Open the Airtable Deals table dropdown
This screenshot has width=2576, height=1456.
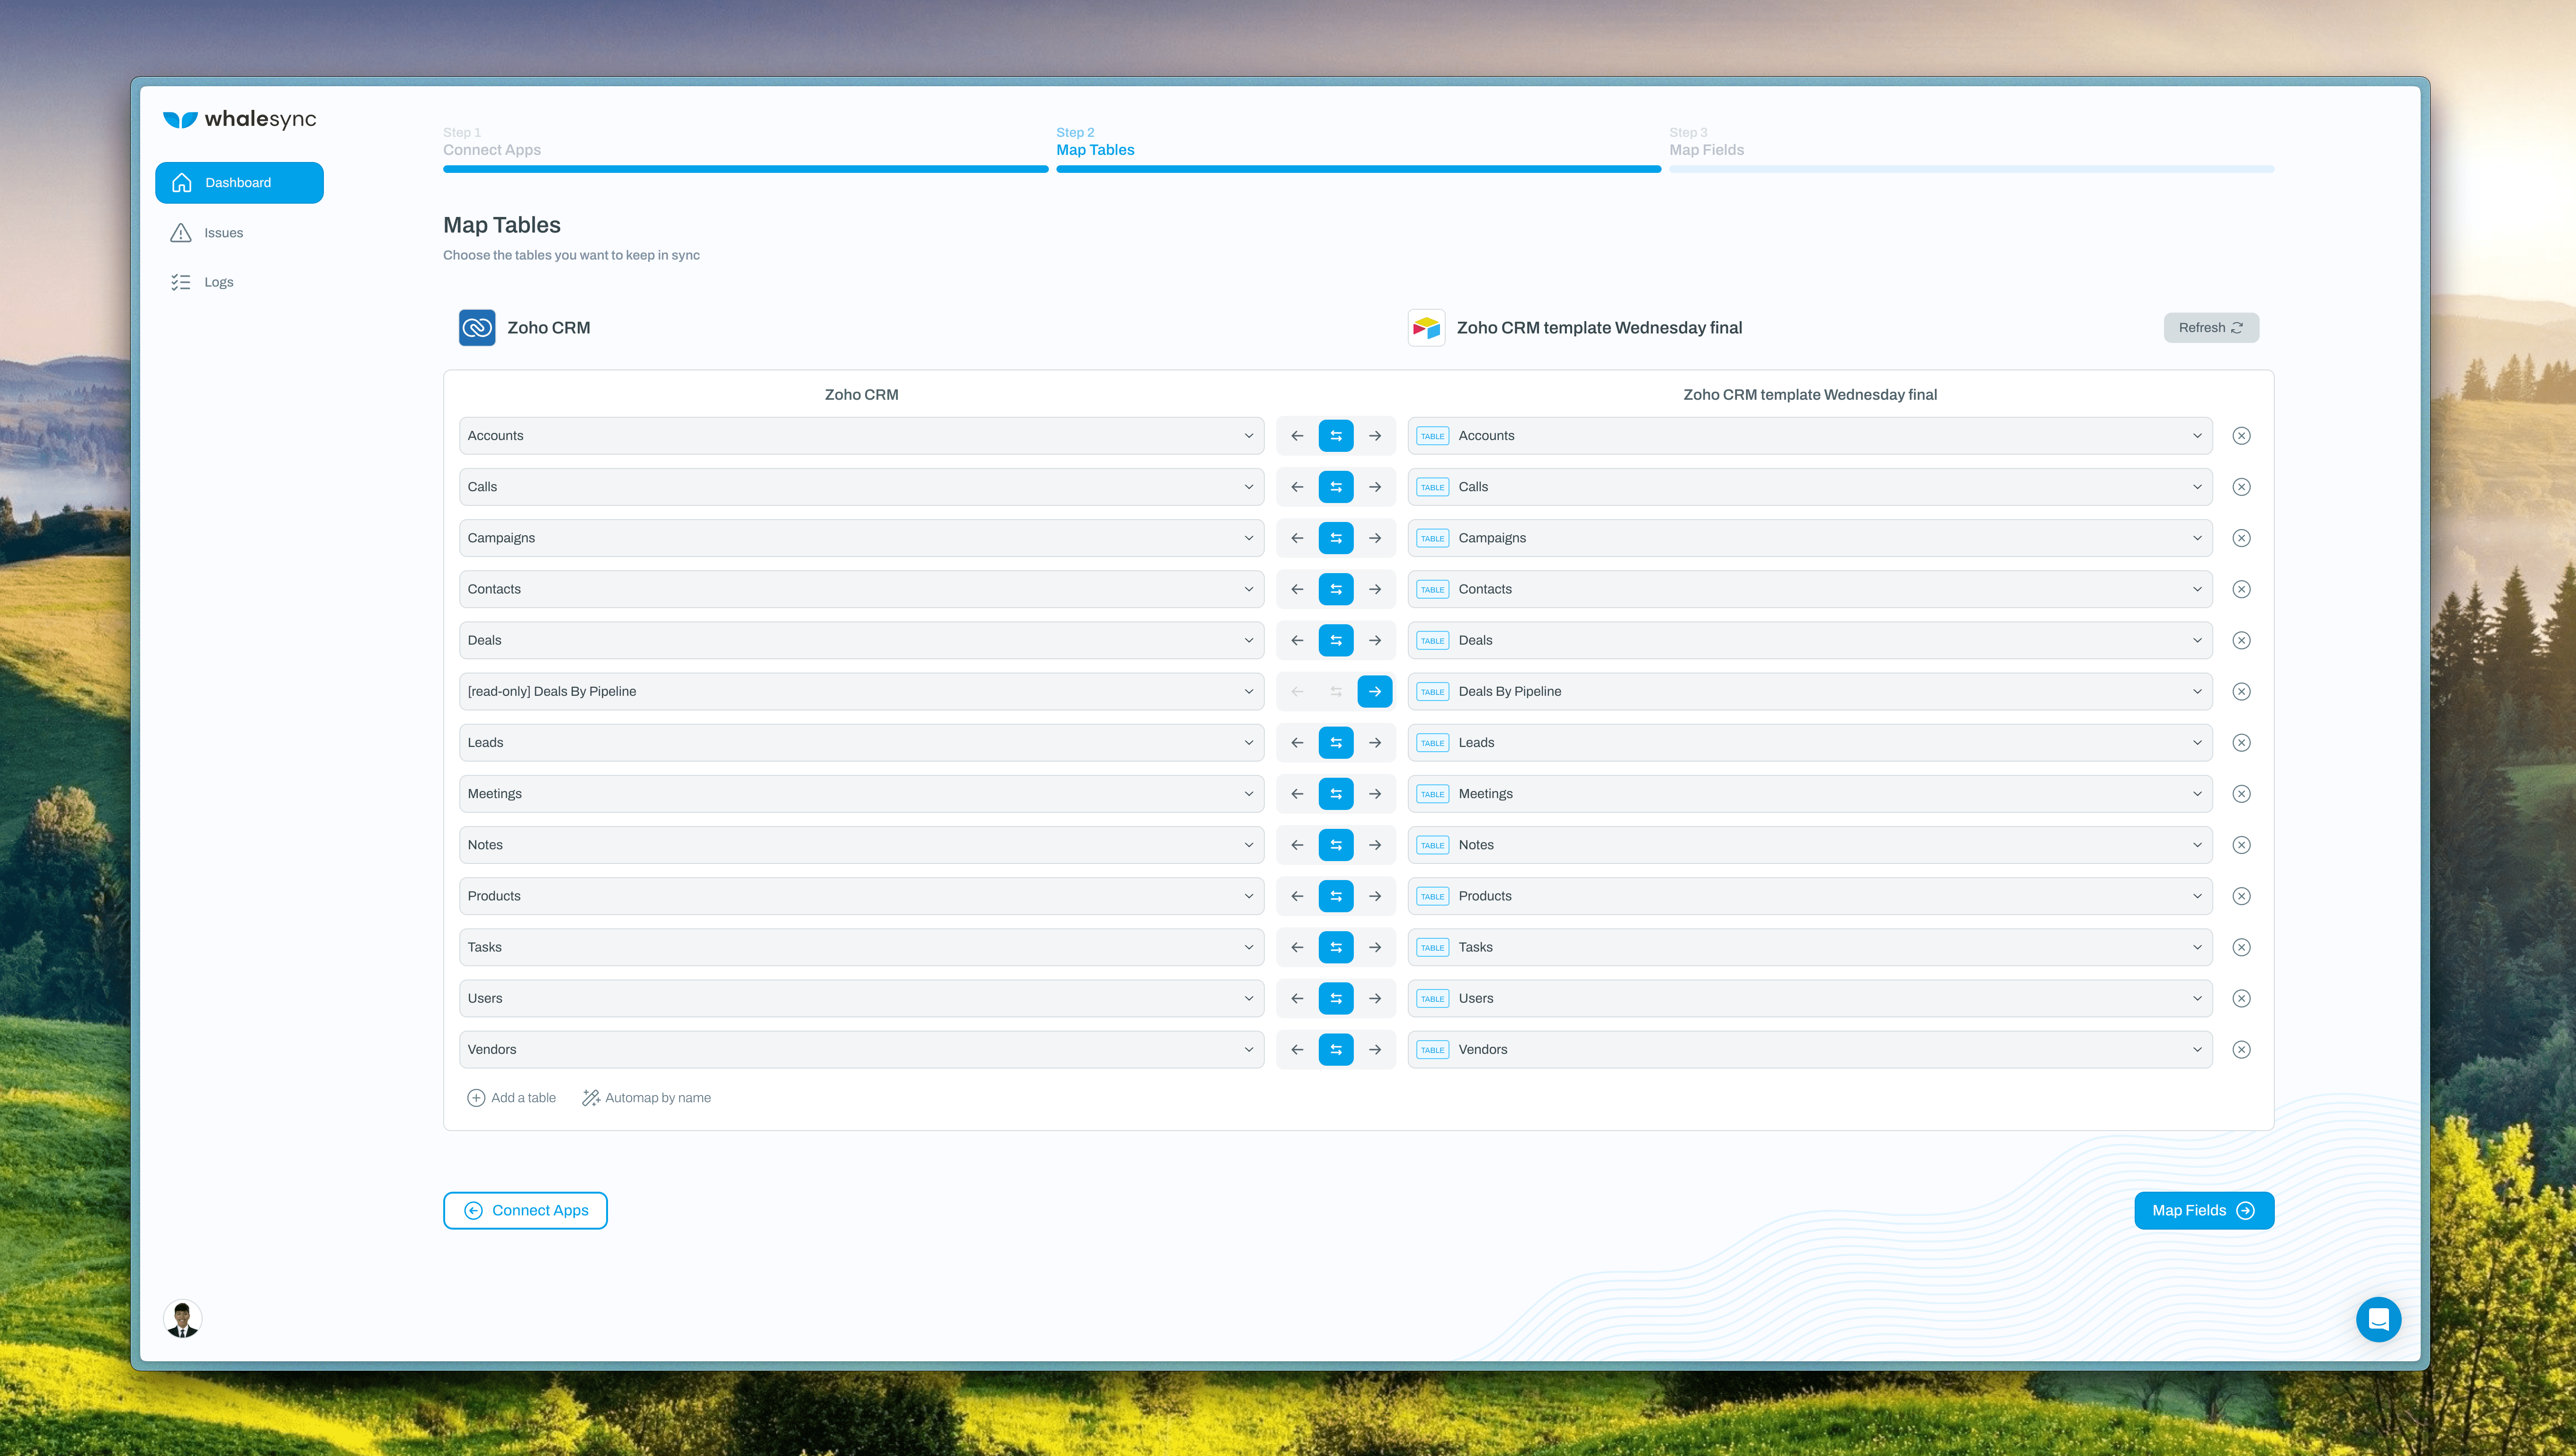coord(1810,640)
